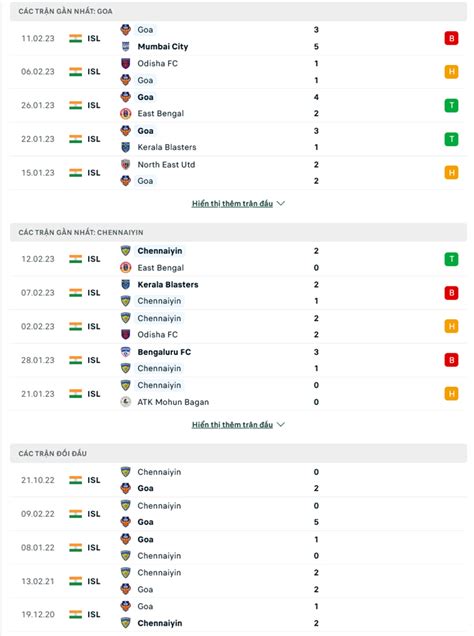Click the ISL league label in the 12.02.23 row
The height and width of the screenshot is (636, 474).
coord(94,259)
